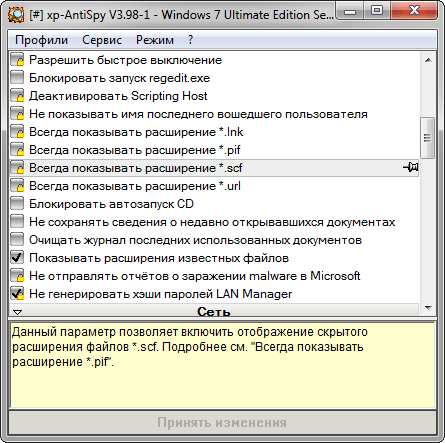Toggle Всегда показывать расширение *.url checkbox
The image size is (445, 443).
17,185
